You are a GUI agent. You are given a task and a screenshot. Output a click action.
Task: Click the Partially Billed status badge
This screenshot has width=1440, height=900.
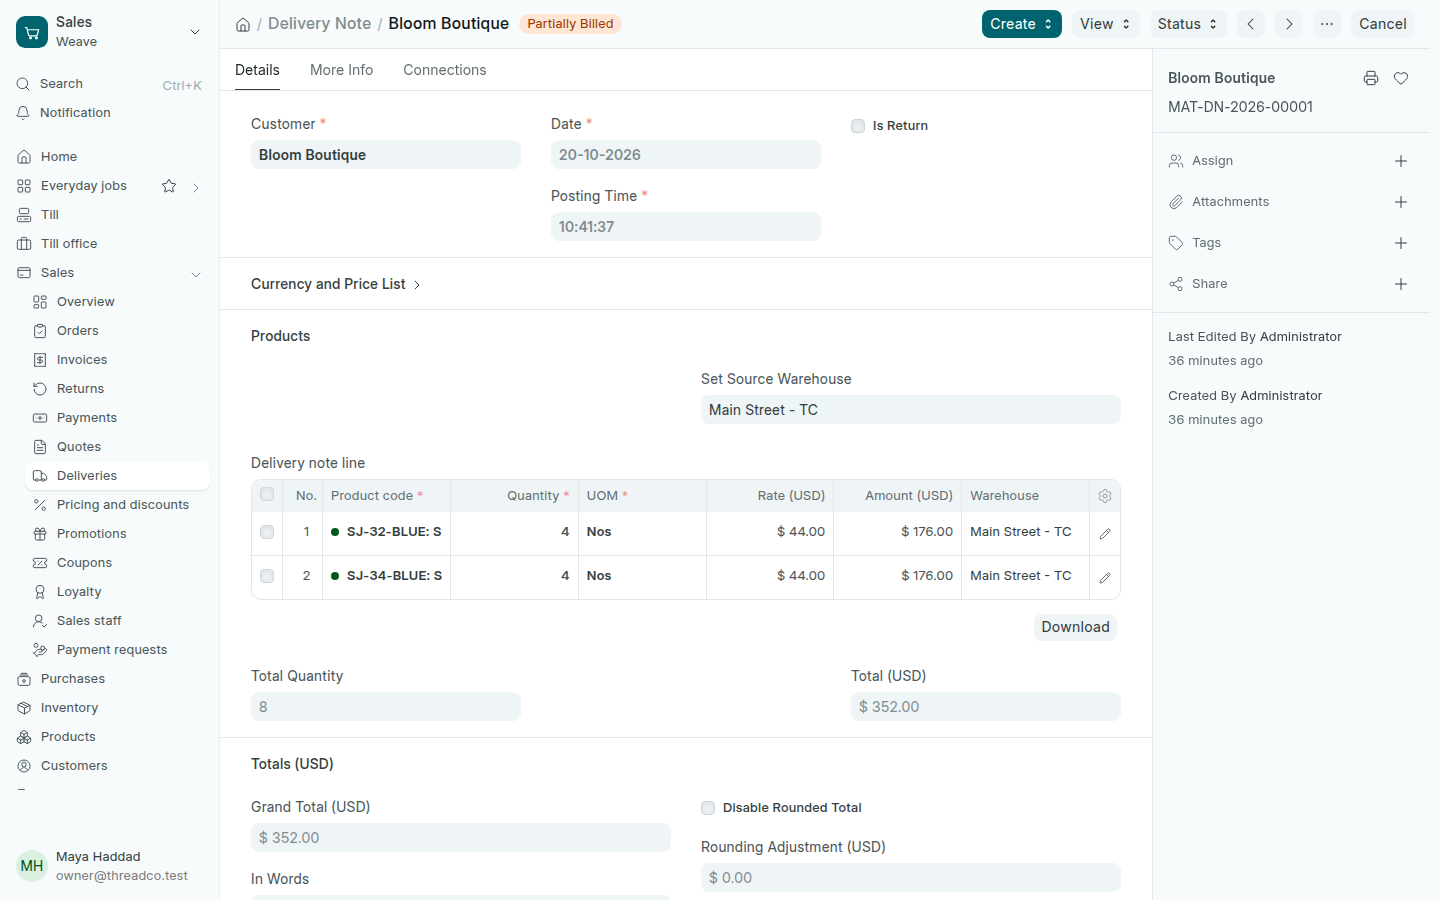(x=570, y=24)
